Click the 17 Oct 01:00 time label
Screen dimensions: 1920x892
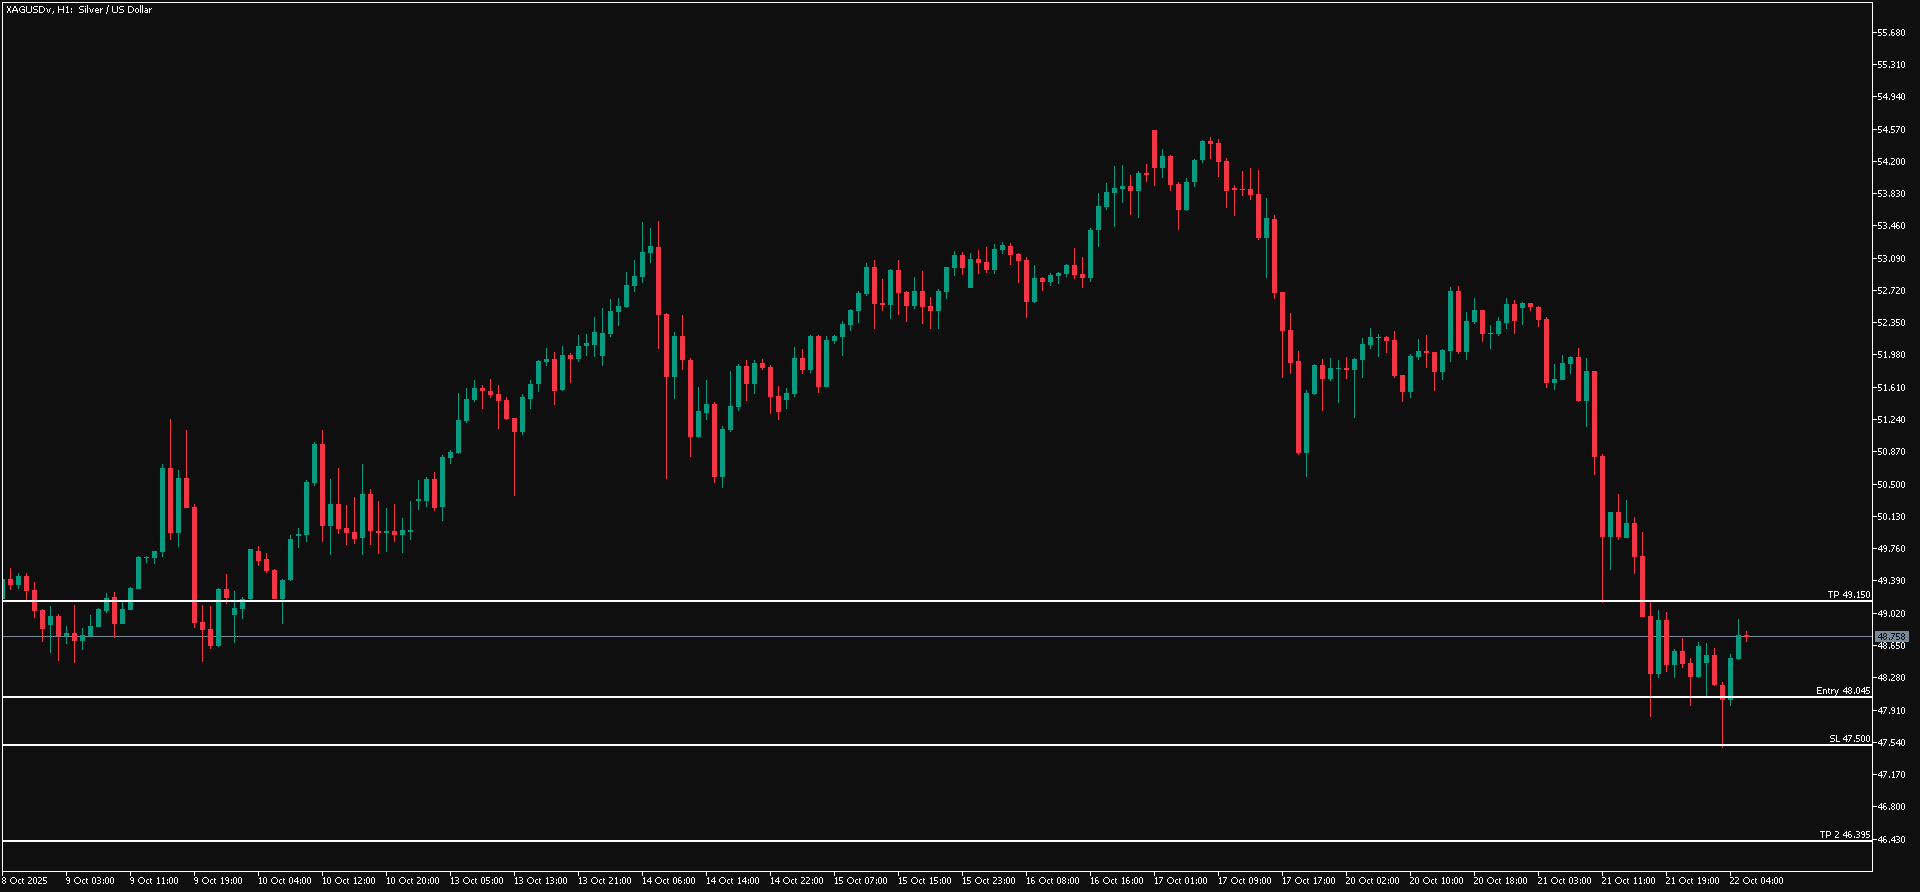tap(1180, 881)
